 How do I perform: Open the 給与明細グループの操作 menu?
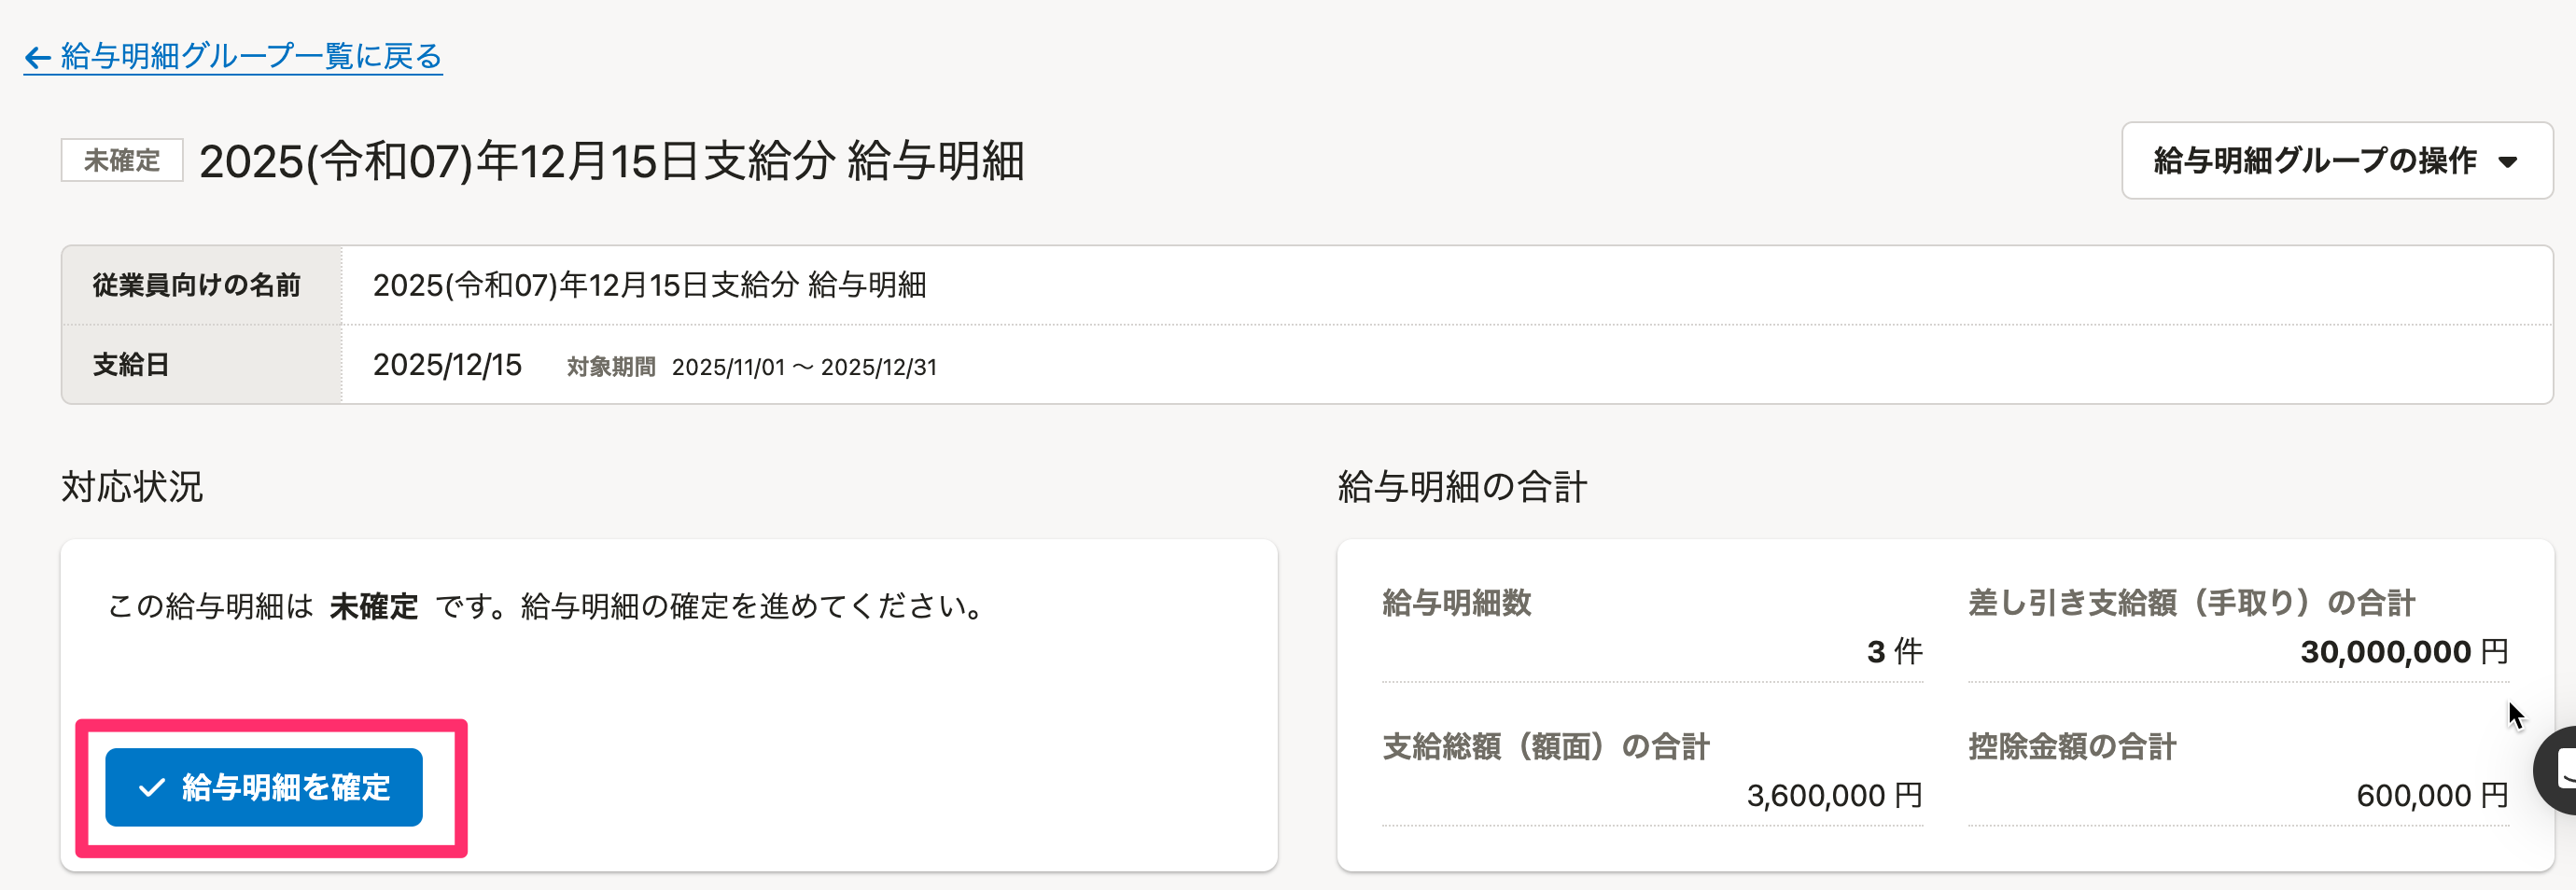[2335, 161]
